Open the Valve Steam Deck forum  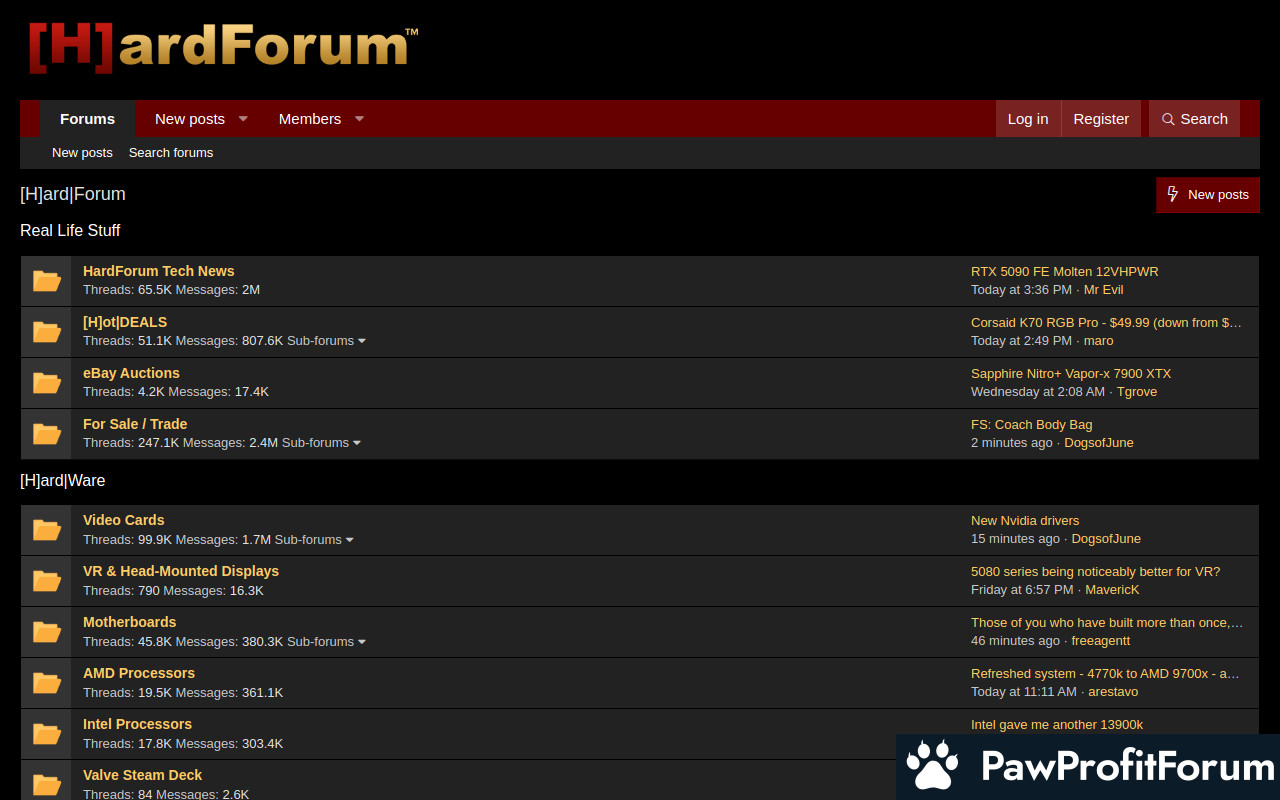142,775
